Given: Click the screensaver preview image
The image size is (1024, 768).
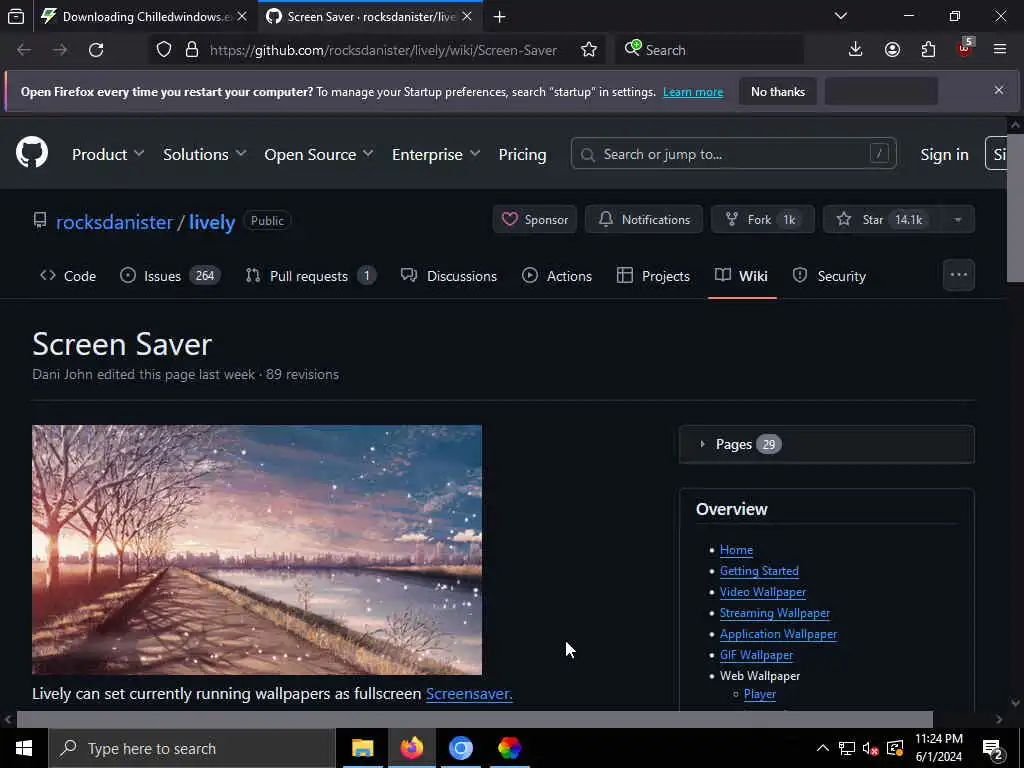Looking at the screenshot, I should (257, 549).
